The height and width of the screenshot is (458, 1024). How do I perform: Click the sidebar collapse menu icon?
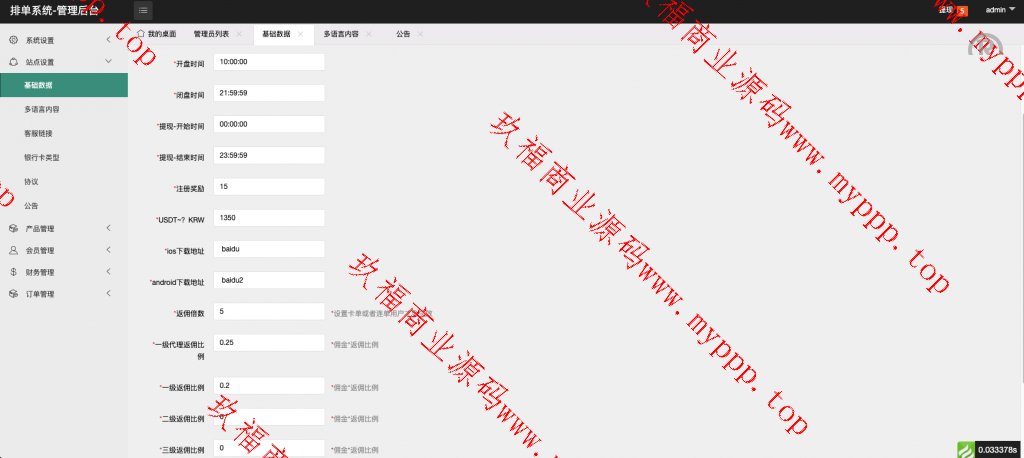point(145,10)
